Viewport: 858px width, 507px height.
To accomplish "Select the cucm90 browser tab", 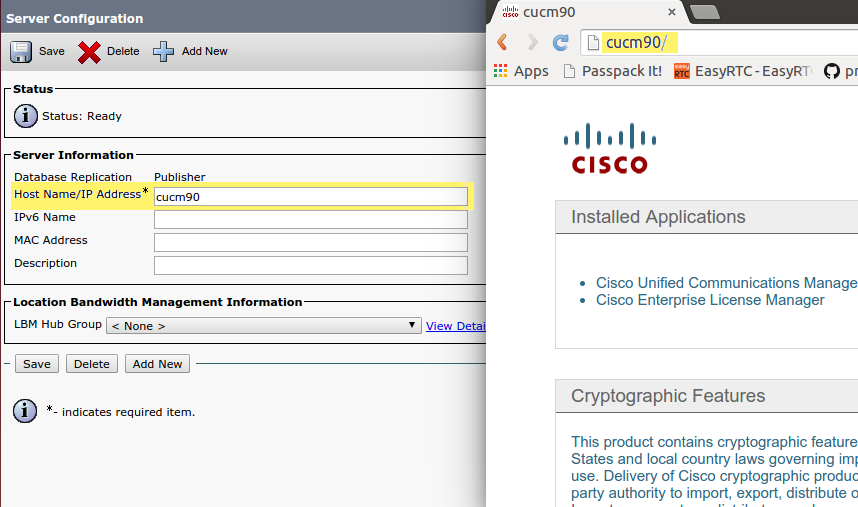I will (x=587, y=12).
